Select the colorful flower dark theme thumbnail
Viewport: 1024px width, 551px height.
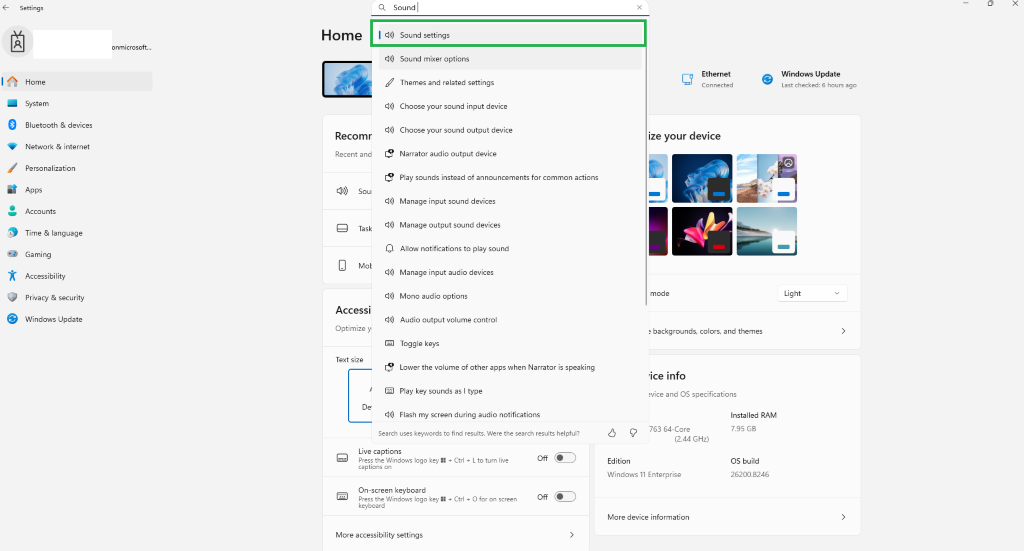point(702,231)
